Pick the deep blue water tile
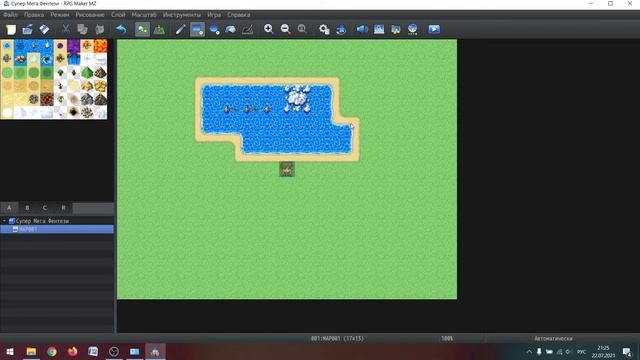This screenshot has height=360, width=640. click(20, 46)
